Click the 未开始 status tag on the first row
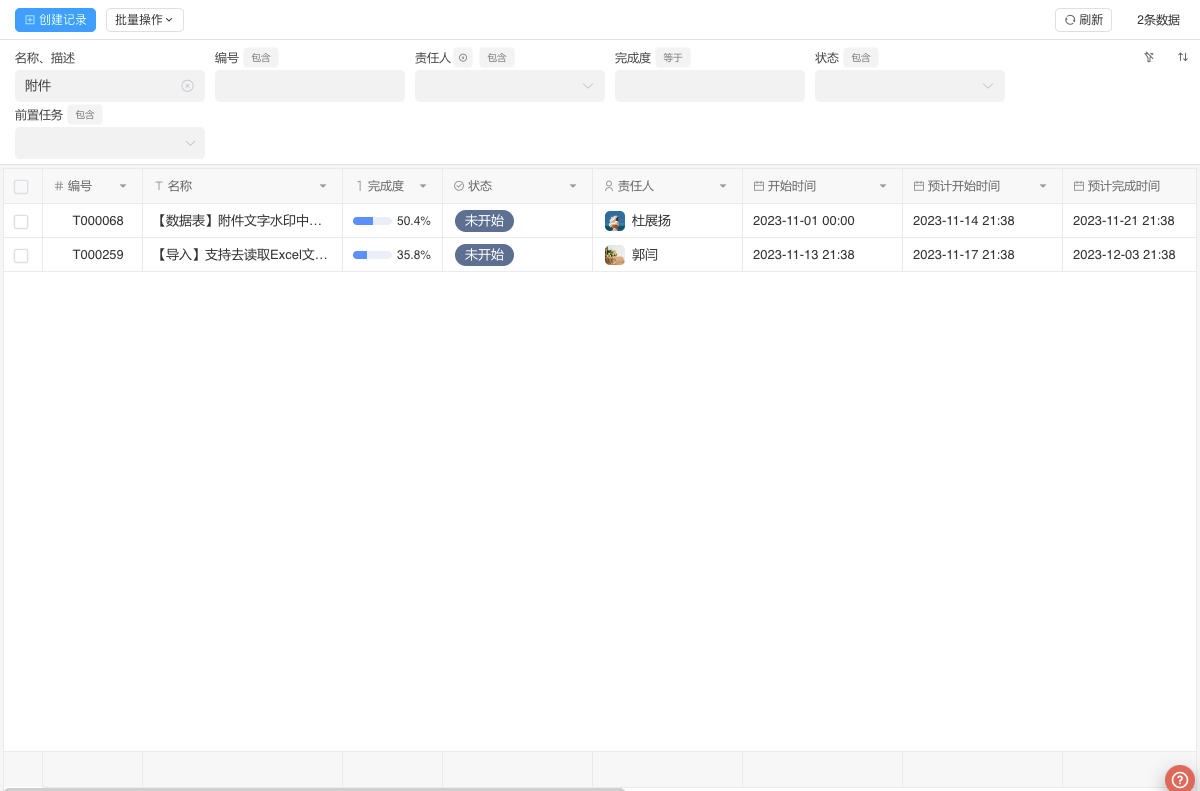The image size is (1200, 791). click(x=484, y=221)
